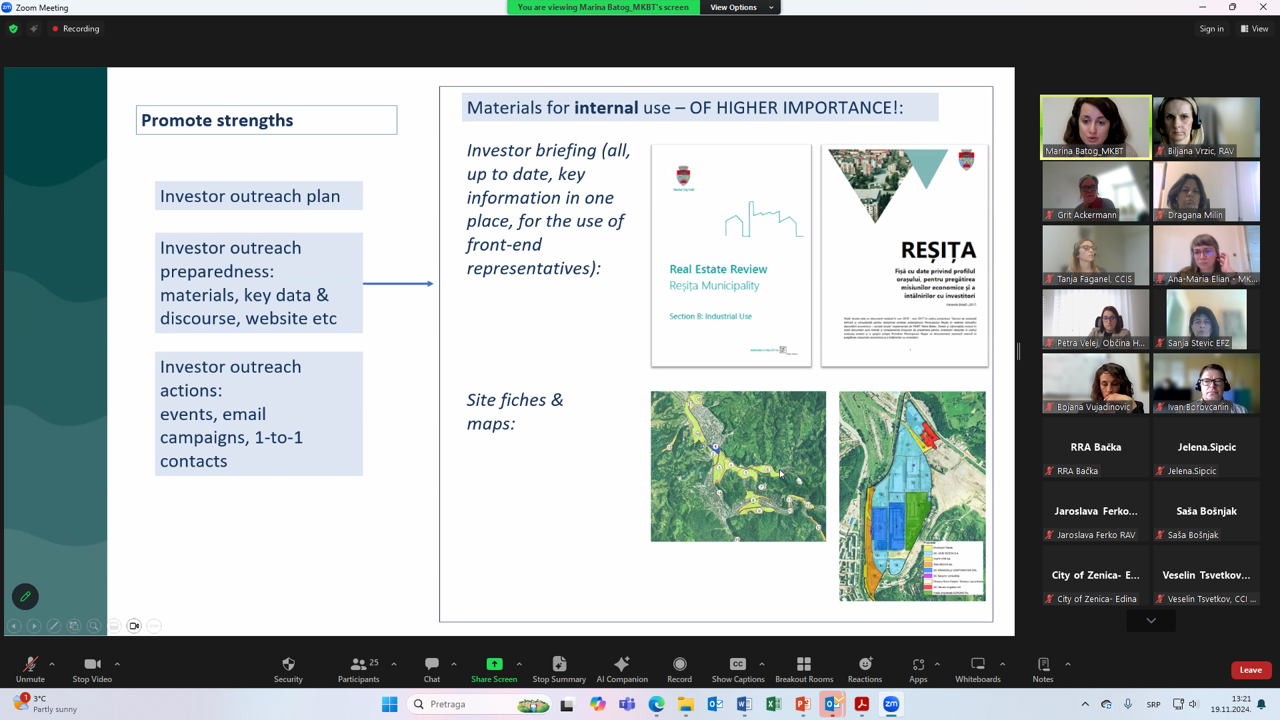Go to previous slide arrow

(14, 626)
